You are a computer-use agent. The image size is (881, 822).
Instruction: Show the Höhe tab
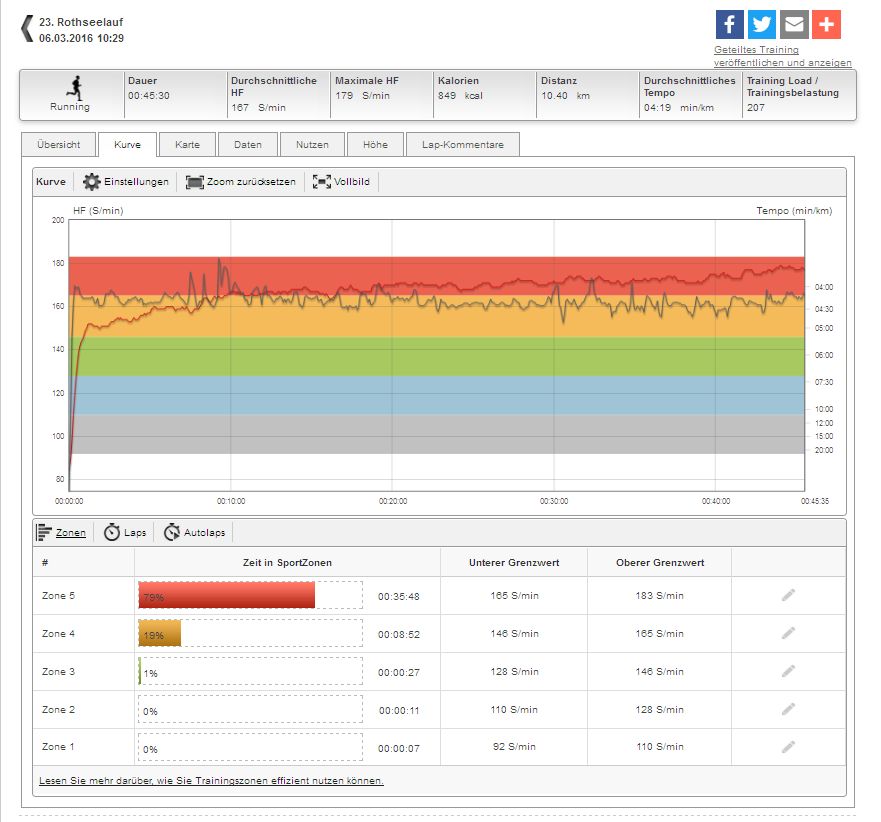(x=375, y=145)
